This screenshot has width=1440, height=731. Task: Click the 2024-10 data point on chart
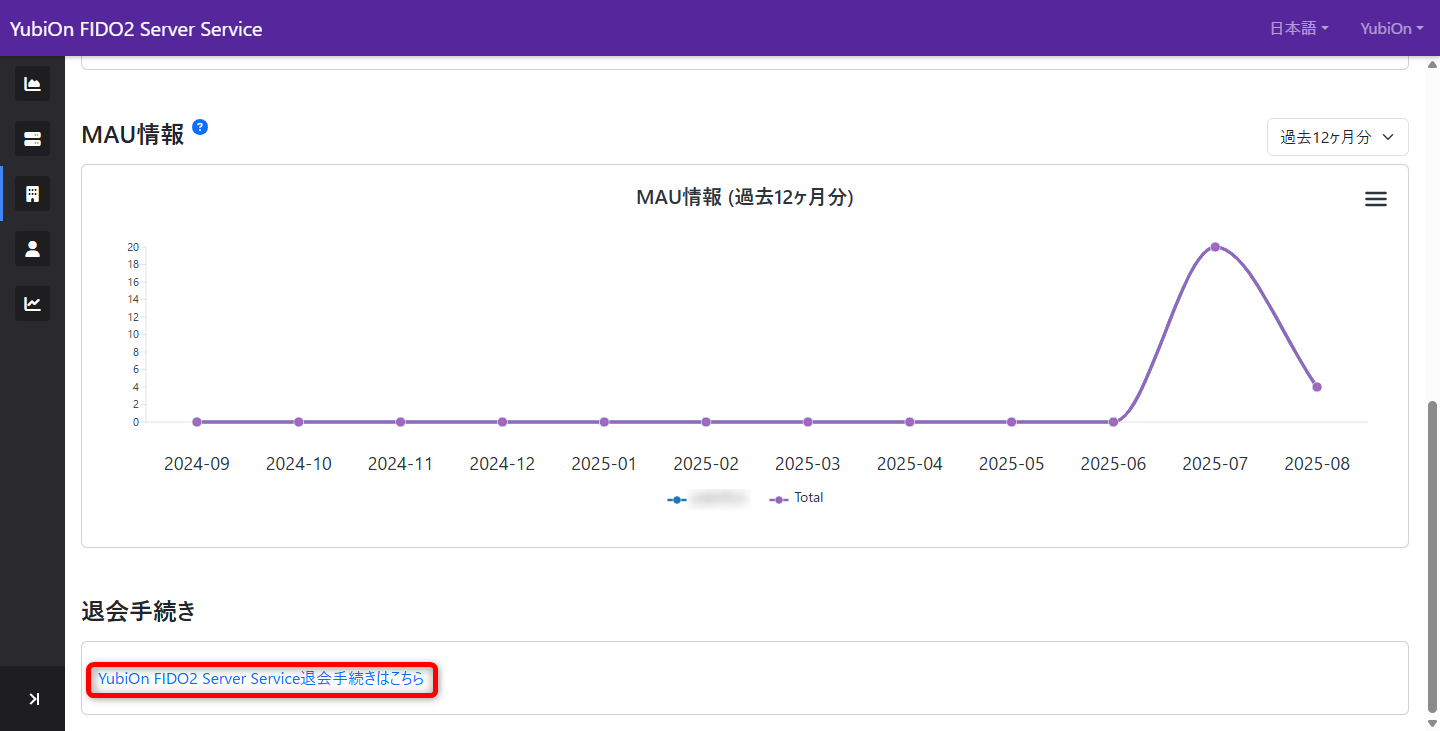pyautogui.click(x=299, y=422)
